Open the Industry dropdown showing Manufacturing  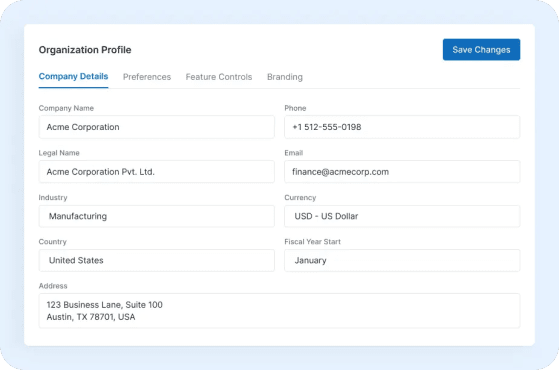coord(157,216)
